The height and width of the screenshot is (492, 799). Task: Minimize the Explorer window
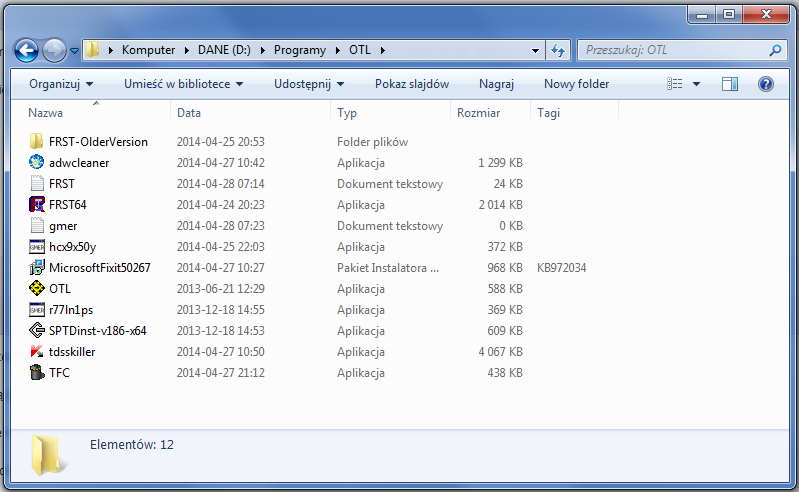pos(702,15)
